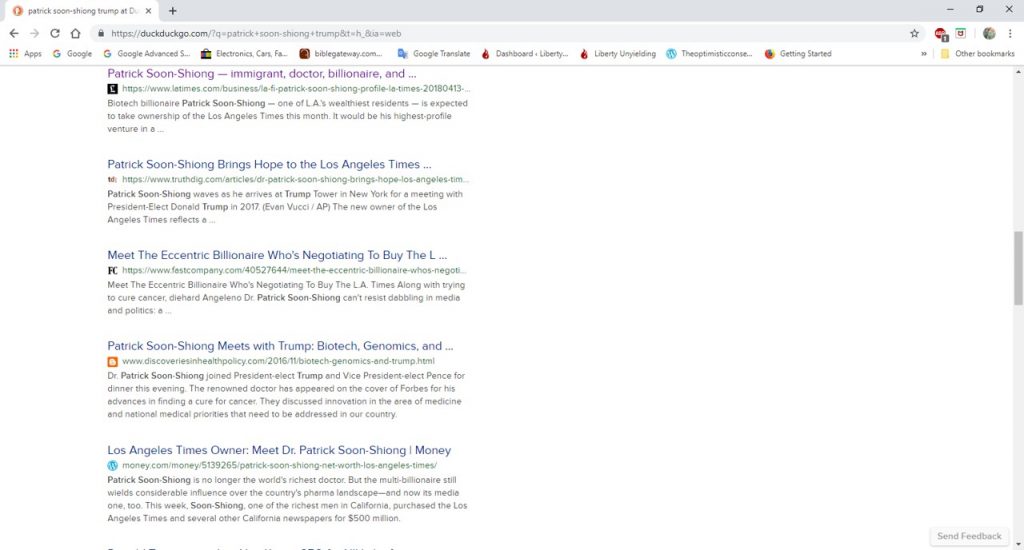Screen dimensions: 1024x550
Task: Expand the hidden bookmarks chevron
Action: pyautogui.click(x=923, y=54)
